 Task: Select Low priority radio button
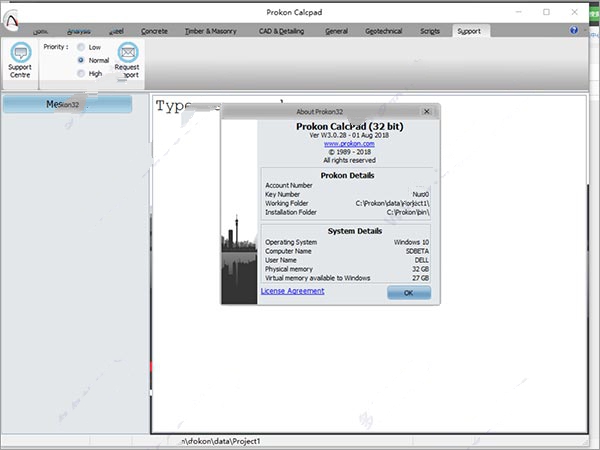(x=81, y=47)
